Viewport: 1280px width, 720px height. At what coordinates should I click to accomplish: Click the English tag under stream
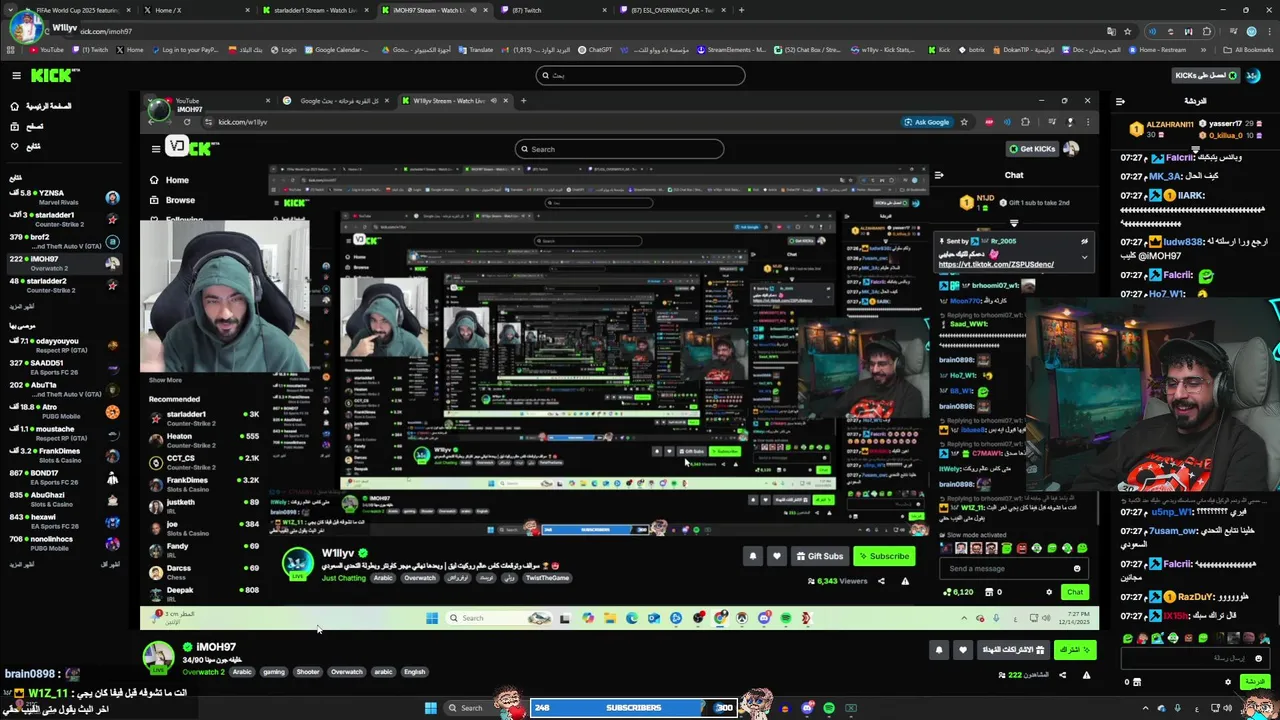[x=414, y=672]
